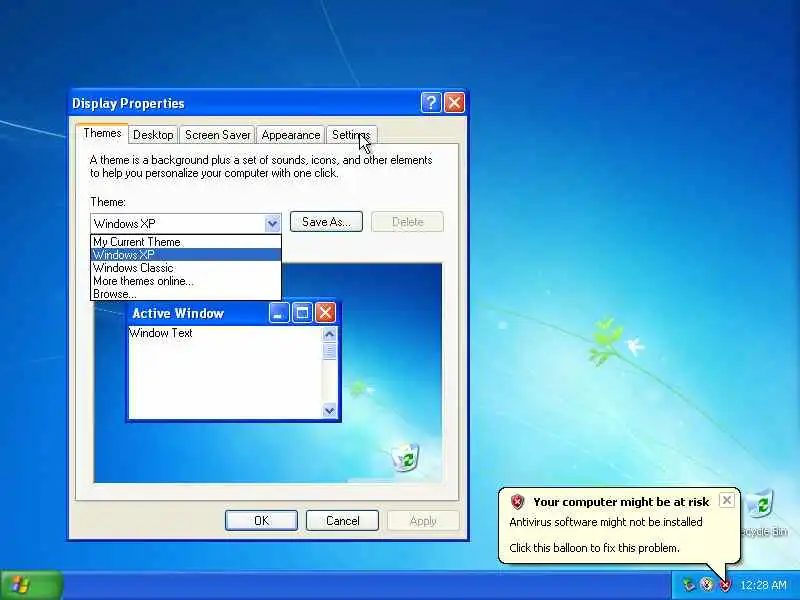Click the Theme combo box showing Windows XP
Image resolution: width=800 pixels, height=600 pixels.
pyautogui.click(x=186, y=223)
